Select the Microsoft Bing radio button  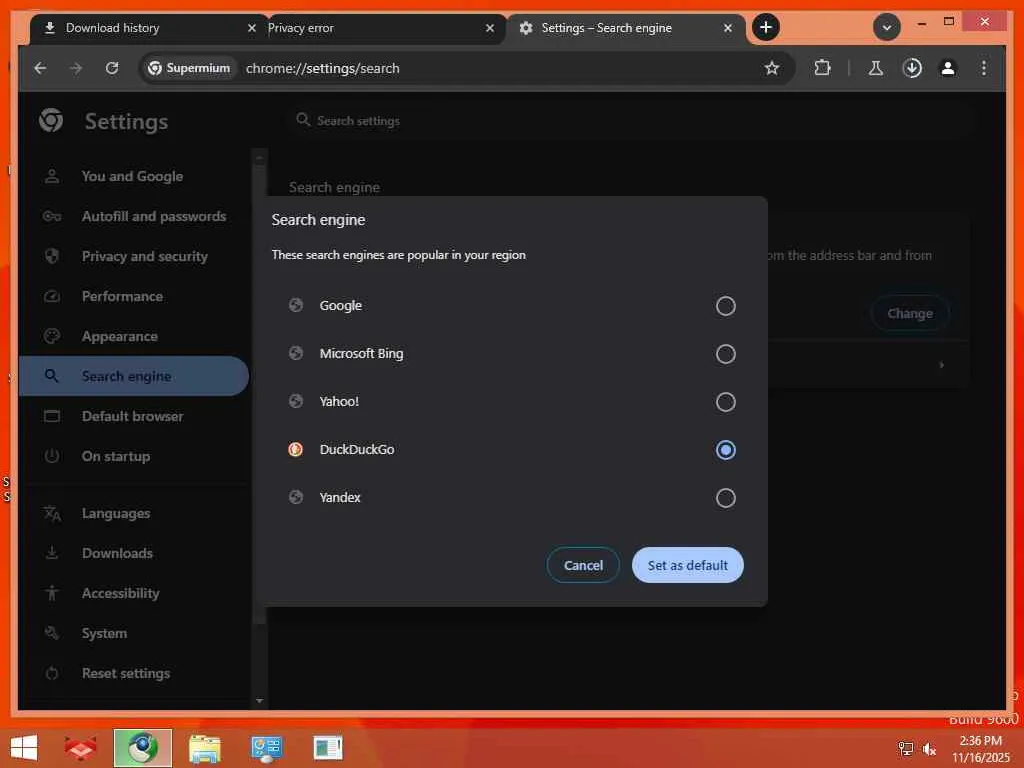(726, 354)
